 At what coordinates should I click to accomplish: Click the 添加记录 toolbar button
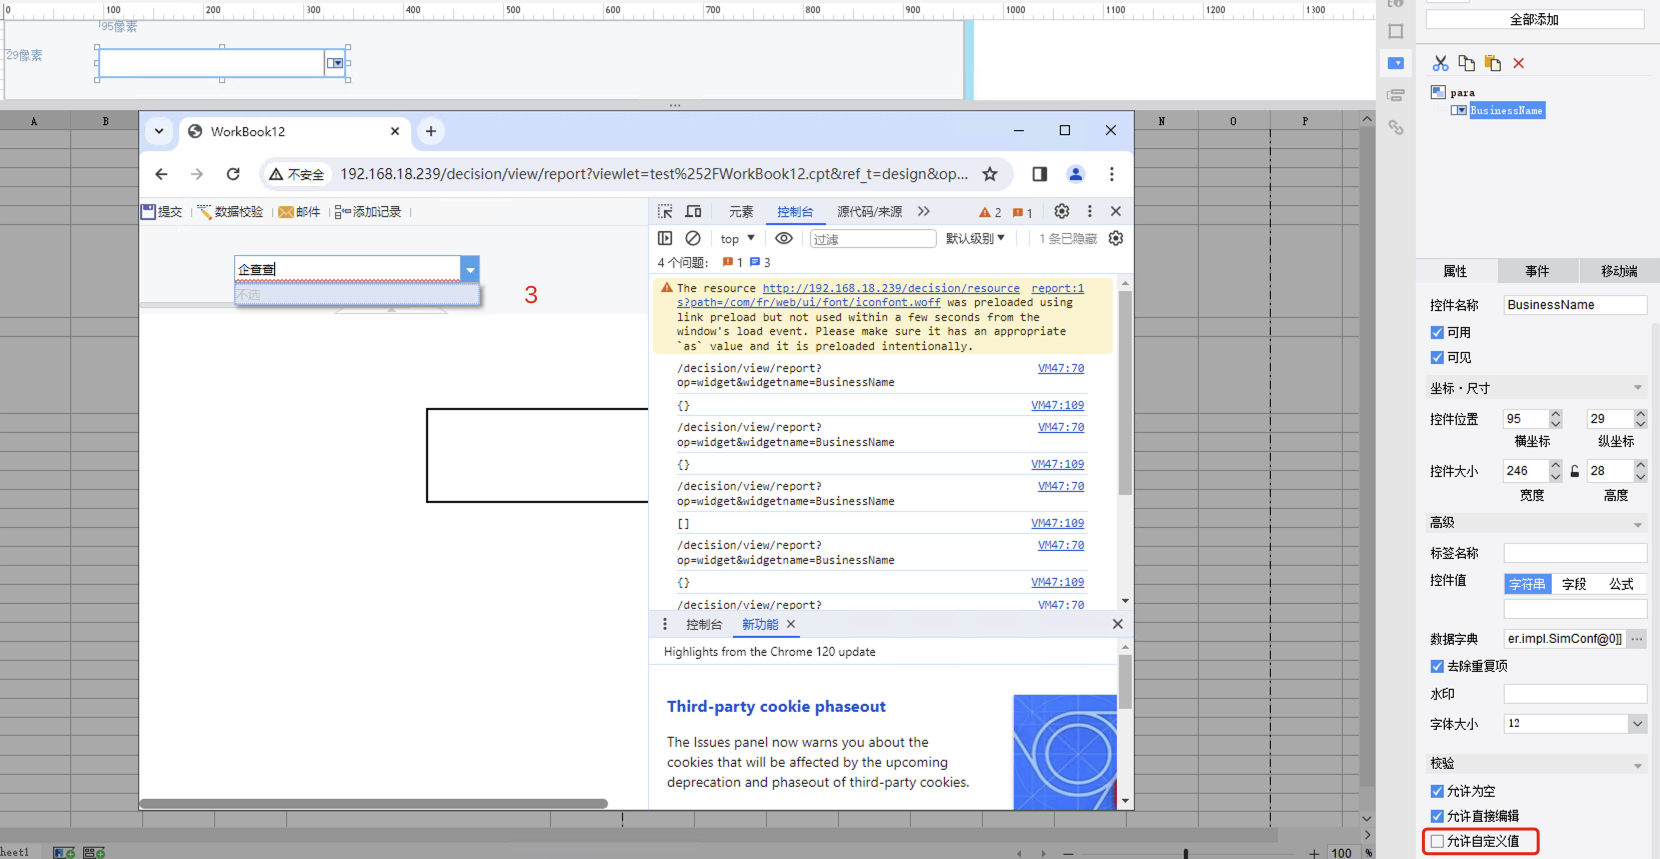368,212
